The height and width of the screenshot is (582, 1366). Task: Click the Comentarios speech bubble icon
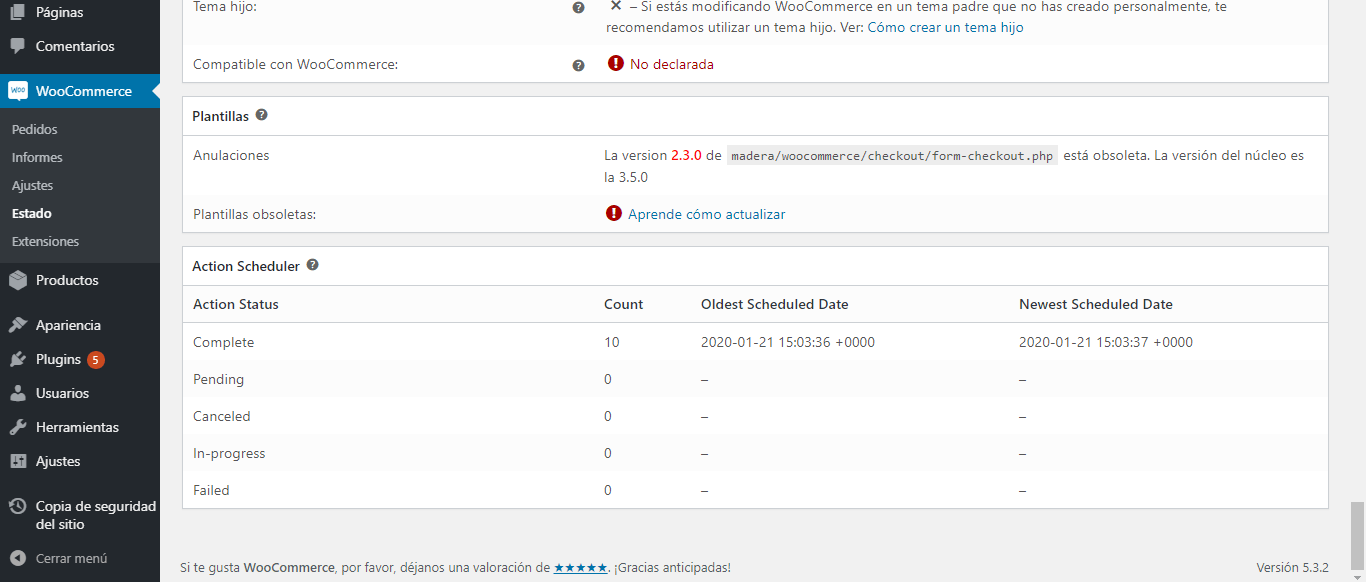[x=18, y=46]
